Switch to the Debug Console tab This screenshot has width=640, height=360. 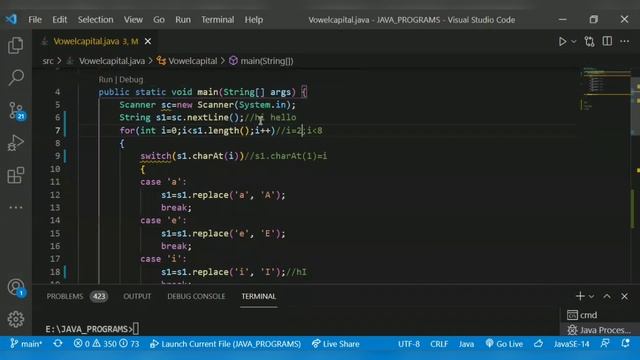[x=196, y=296]
